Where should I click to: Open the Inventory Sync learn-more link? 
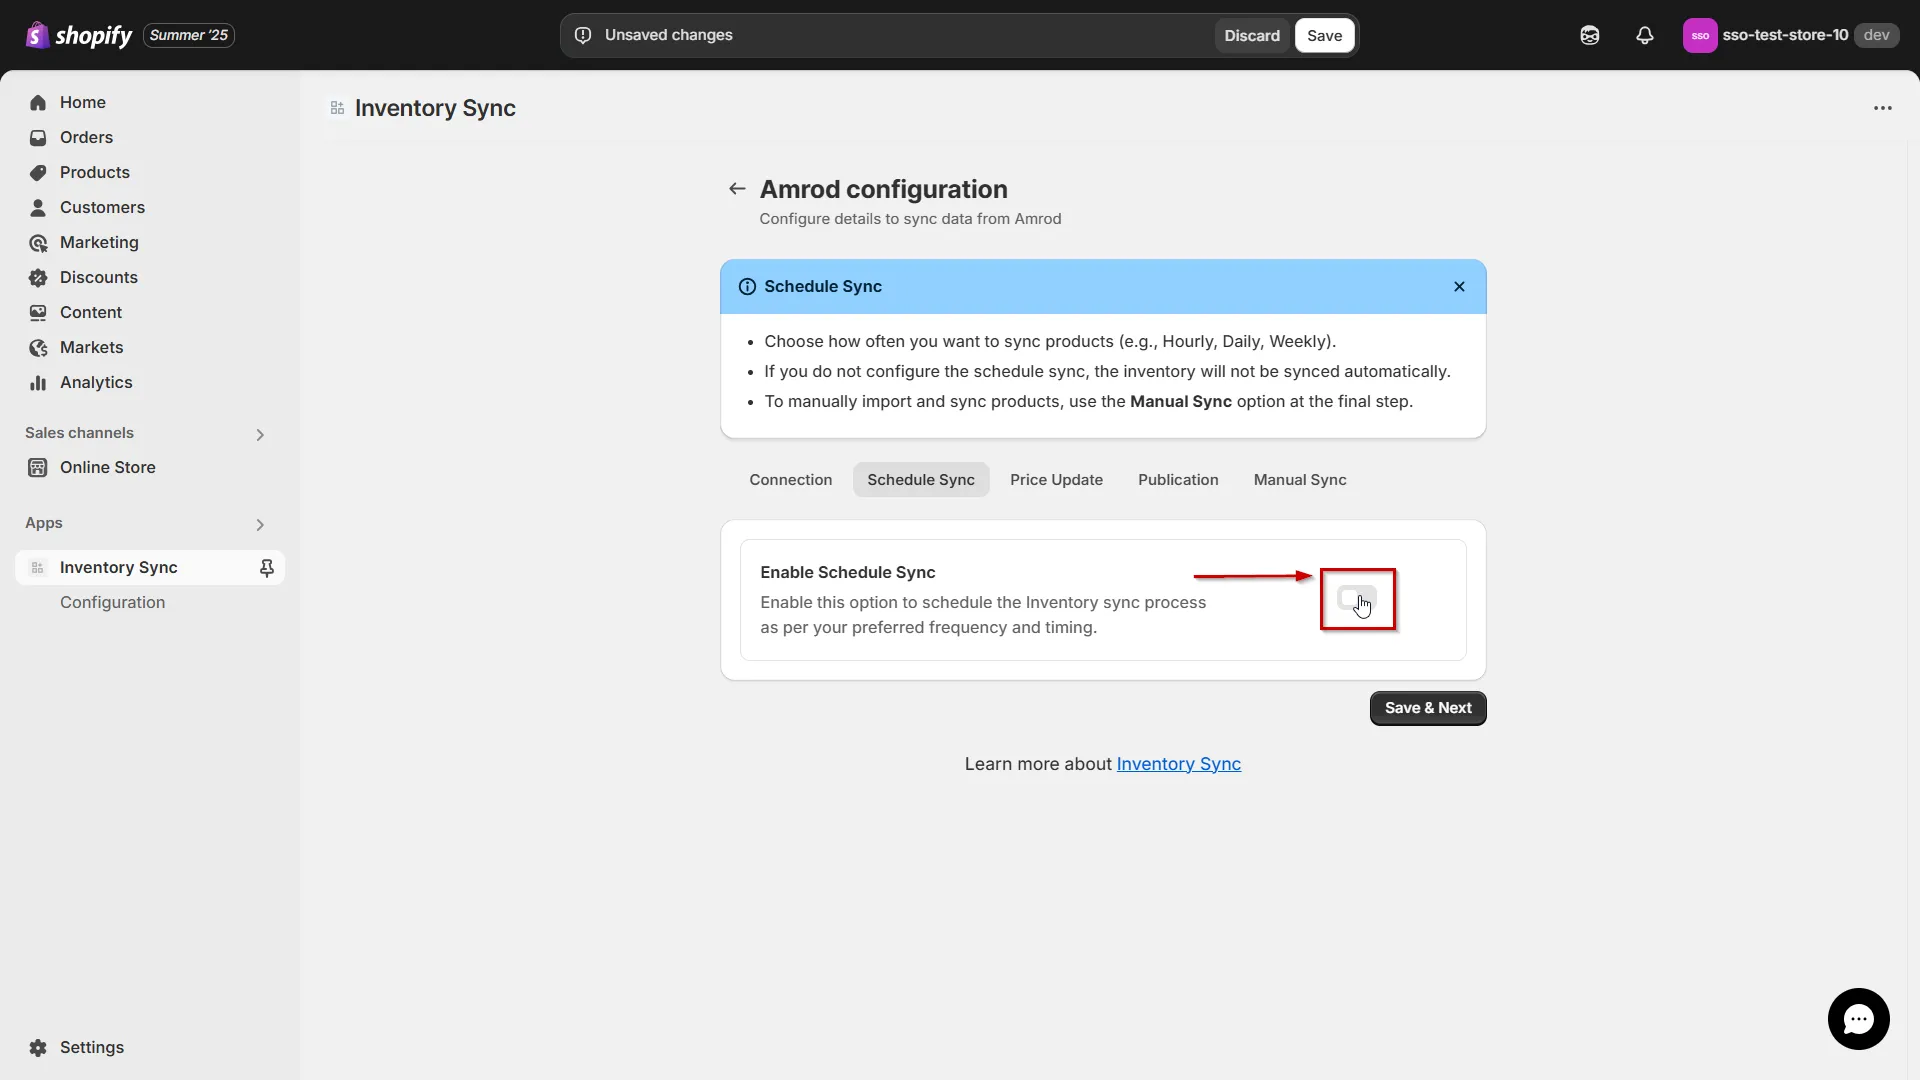tap(1178, 763)
